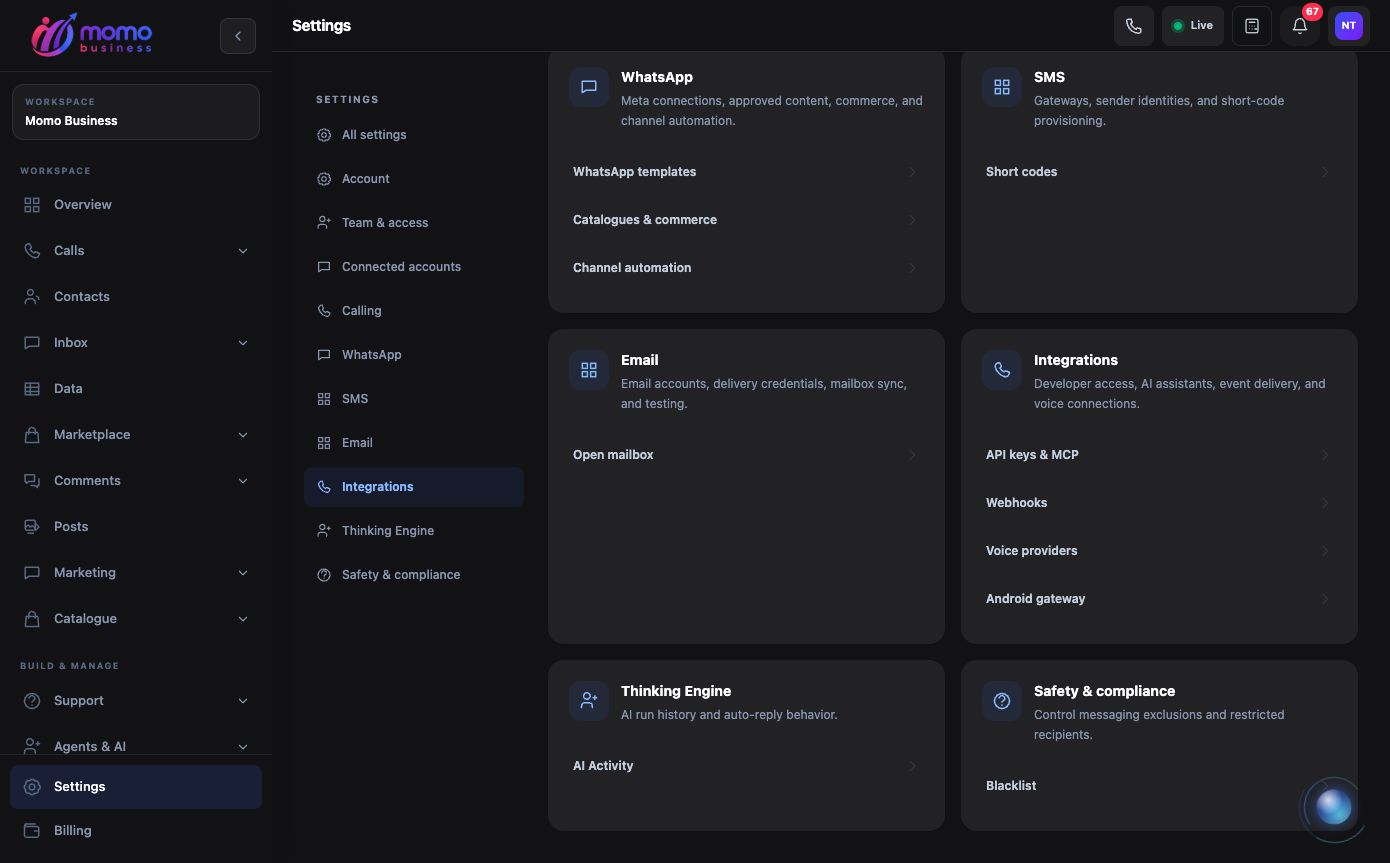Click the Connected accounts chat icon
Image resolution: width=1390 pixels, height=863 pixels.
[x=324, y=267]
